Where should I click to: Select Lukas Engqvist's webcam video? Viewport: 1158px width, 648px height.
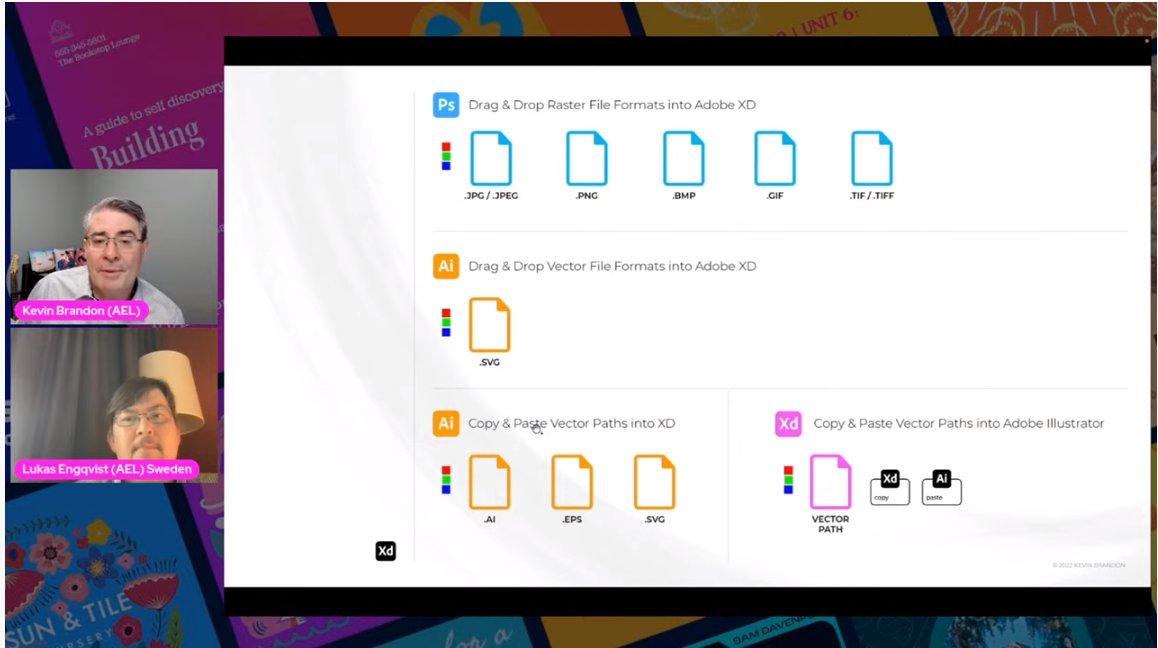(114, 405)
